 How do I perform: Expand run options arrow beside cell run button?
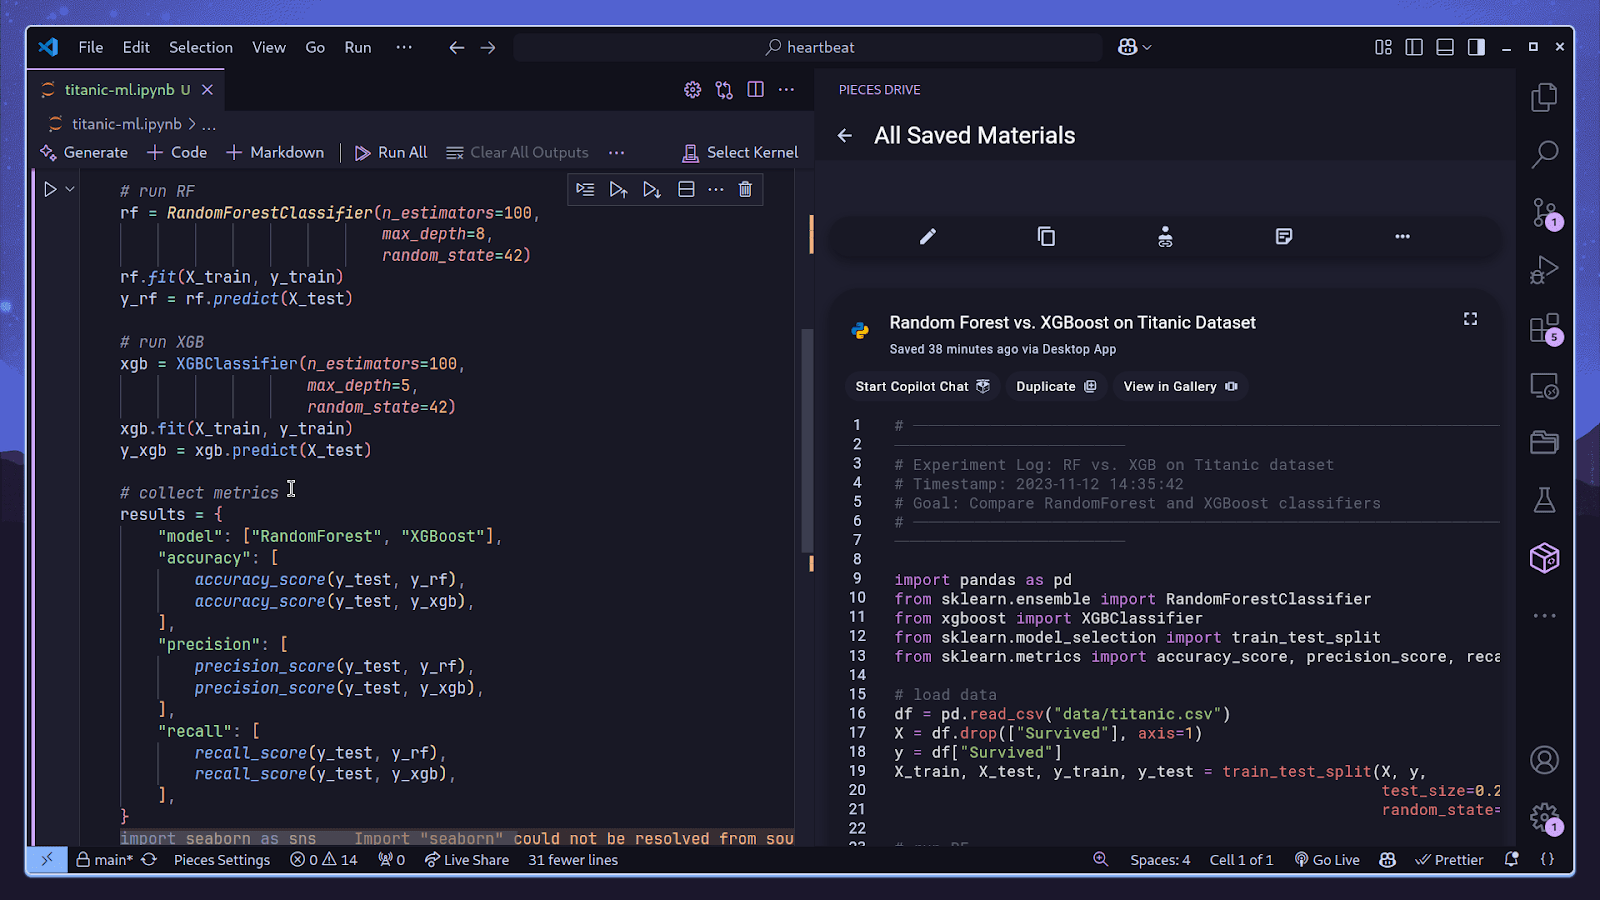[x=70, y=189]
